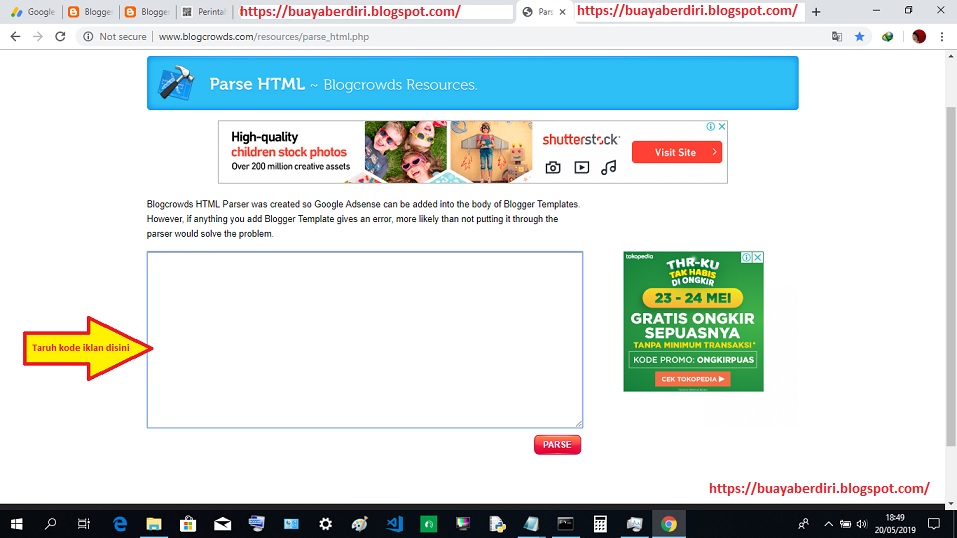Open the volume control in the tray
The height and width of the screenshot is (538, 957).
tap(862, 524)
